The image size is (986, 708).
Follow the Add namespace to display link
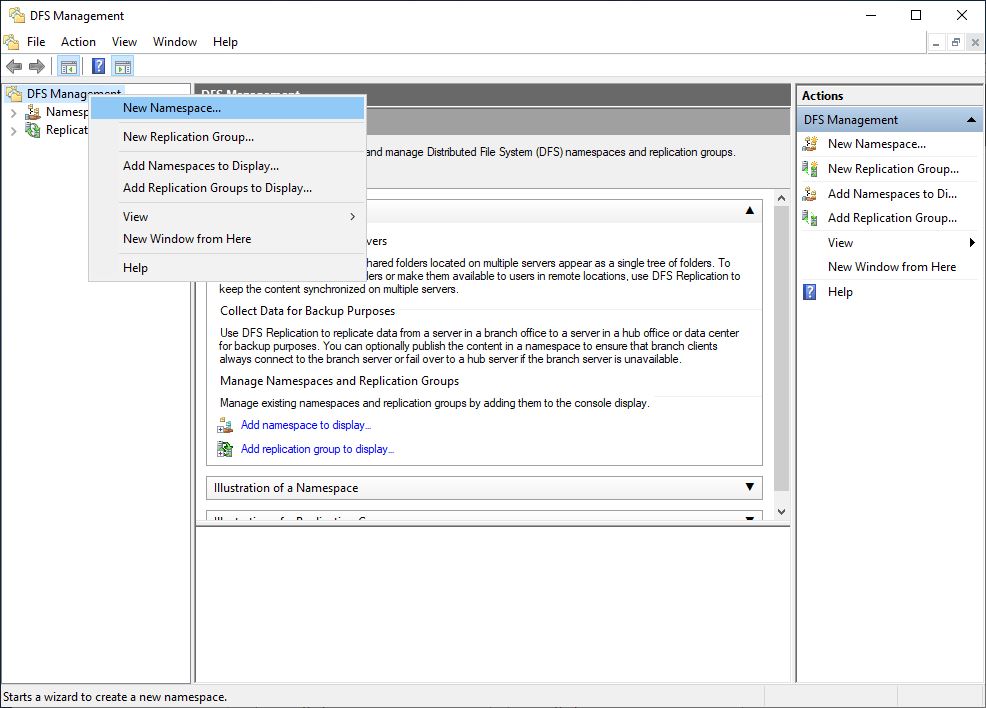(306, 425)
